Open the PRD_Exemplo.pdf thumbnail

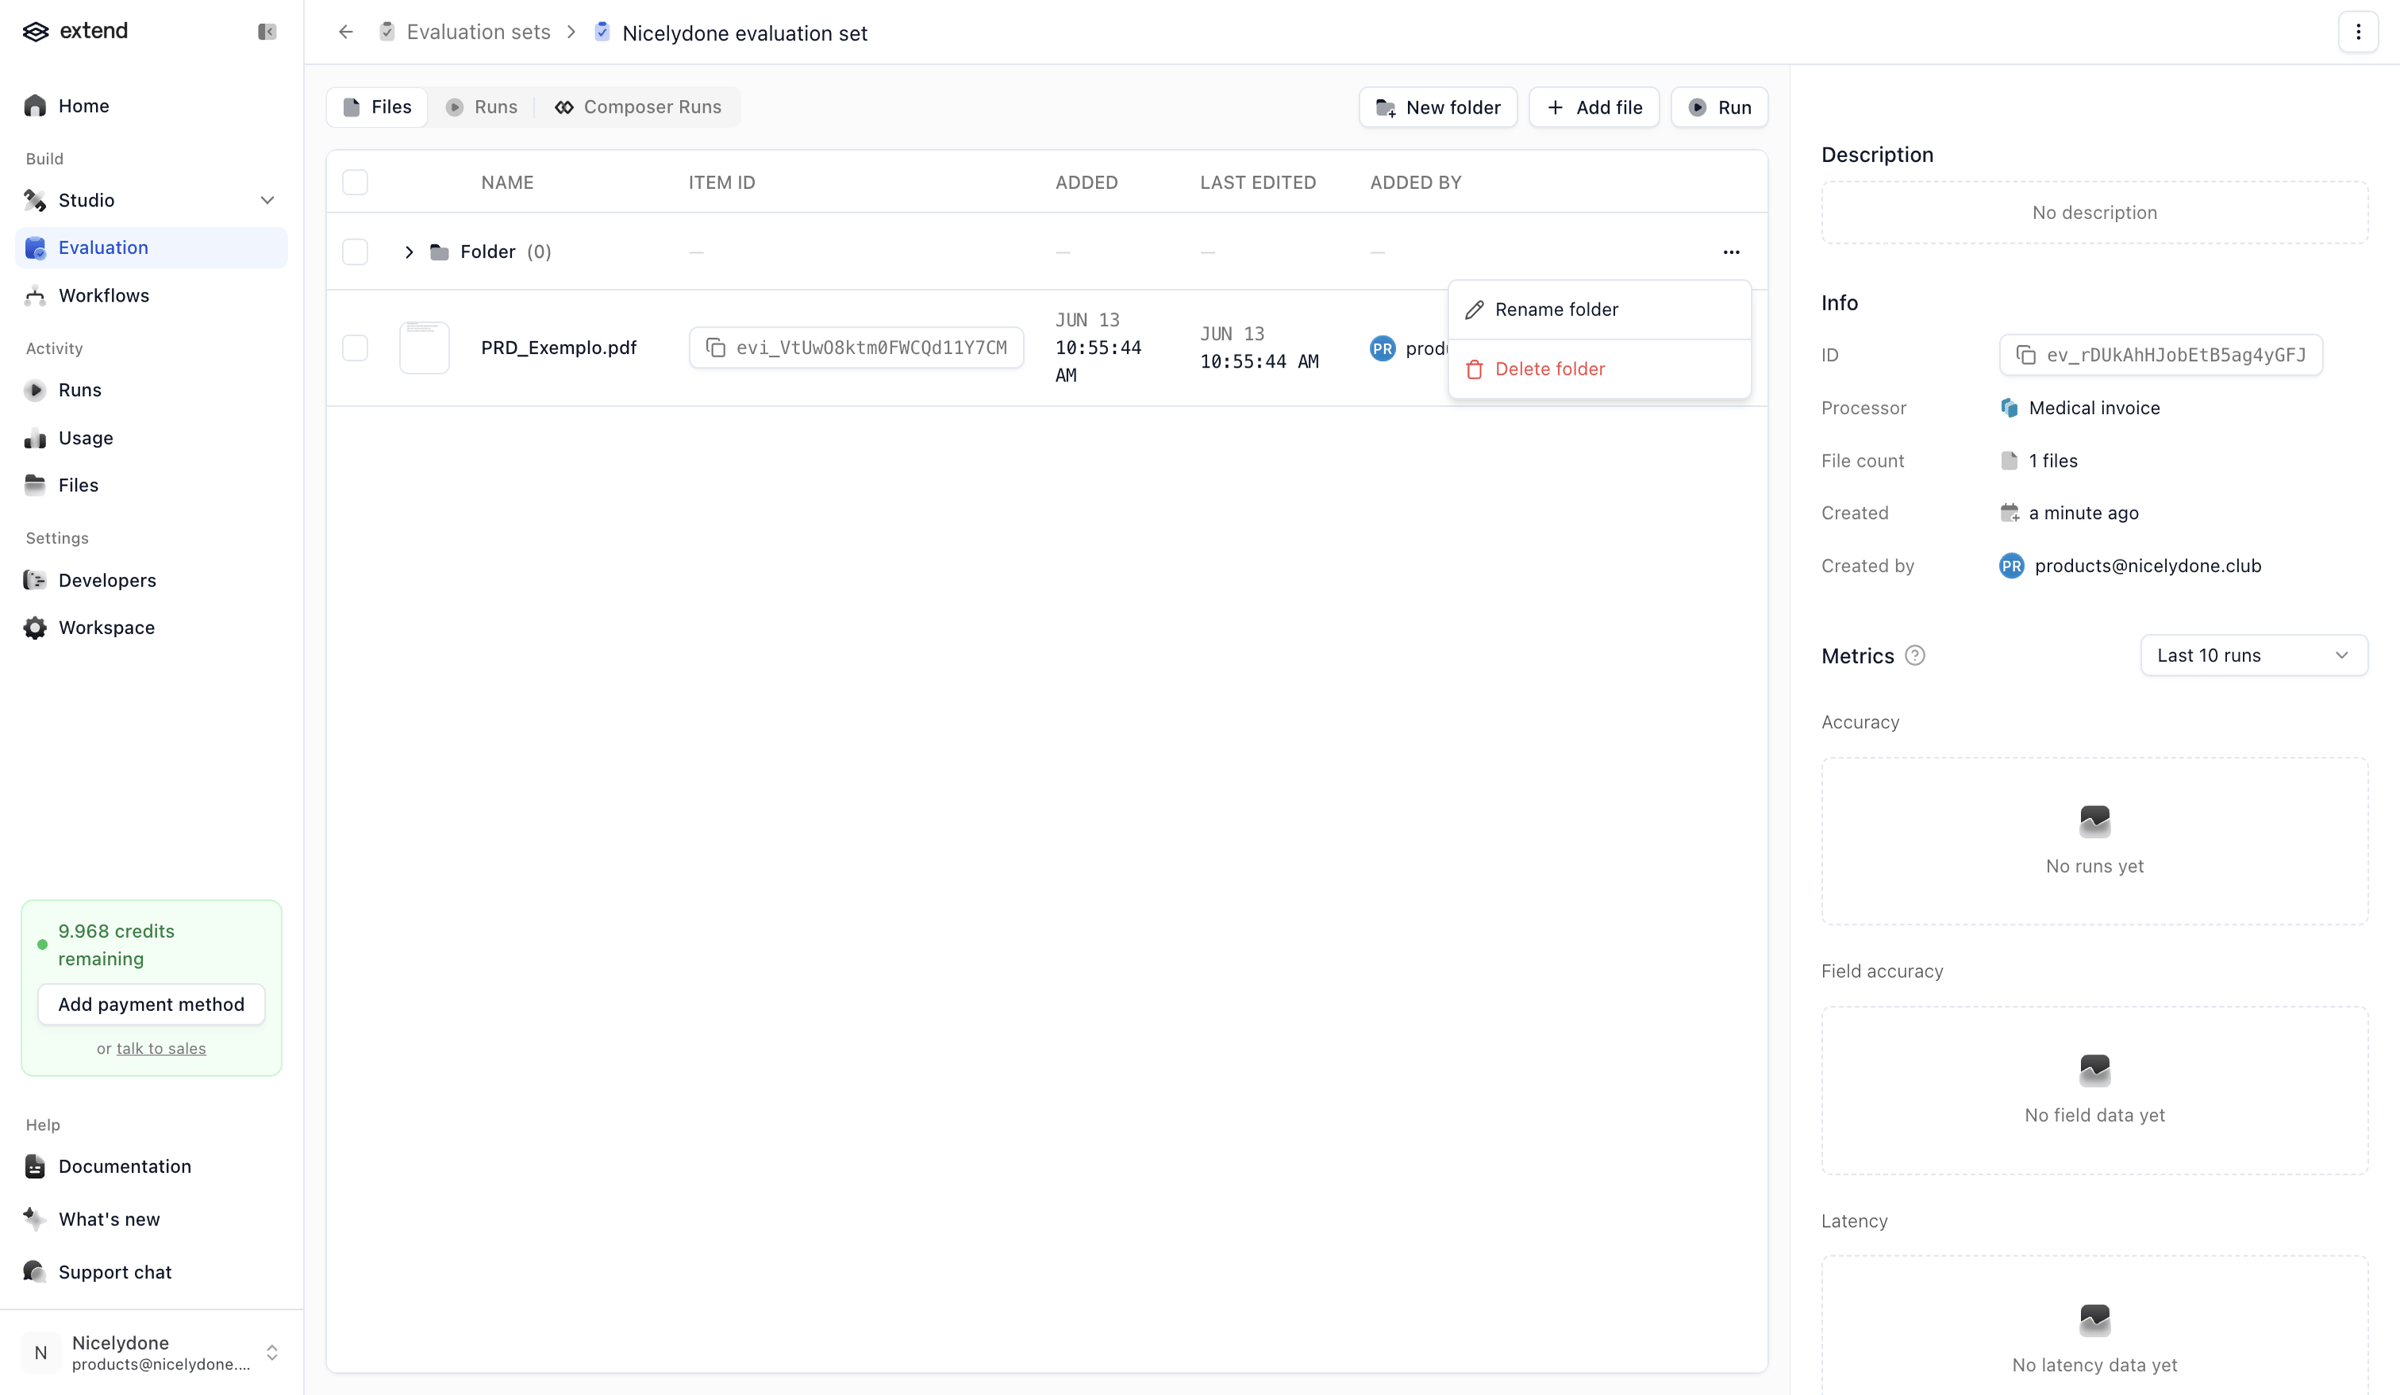click(x=424, y=348)
